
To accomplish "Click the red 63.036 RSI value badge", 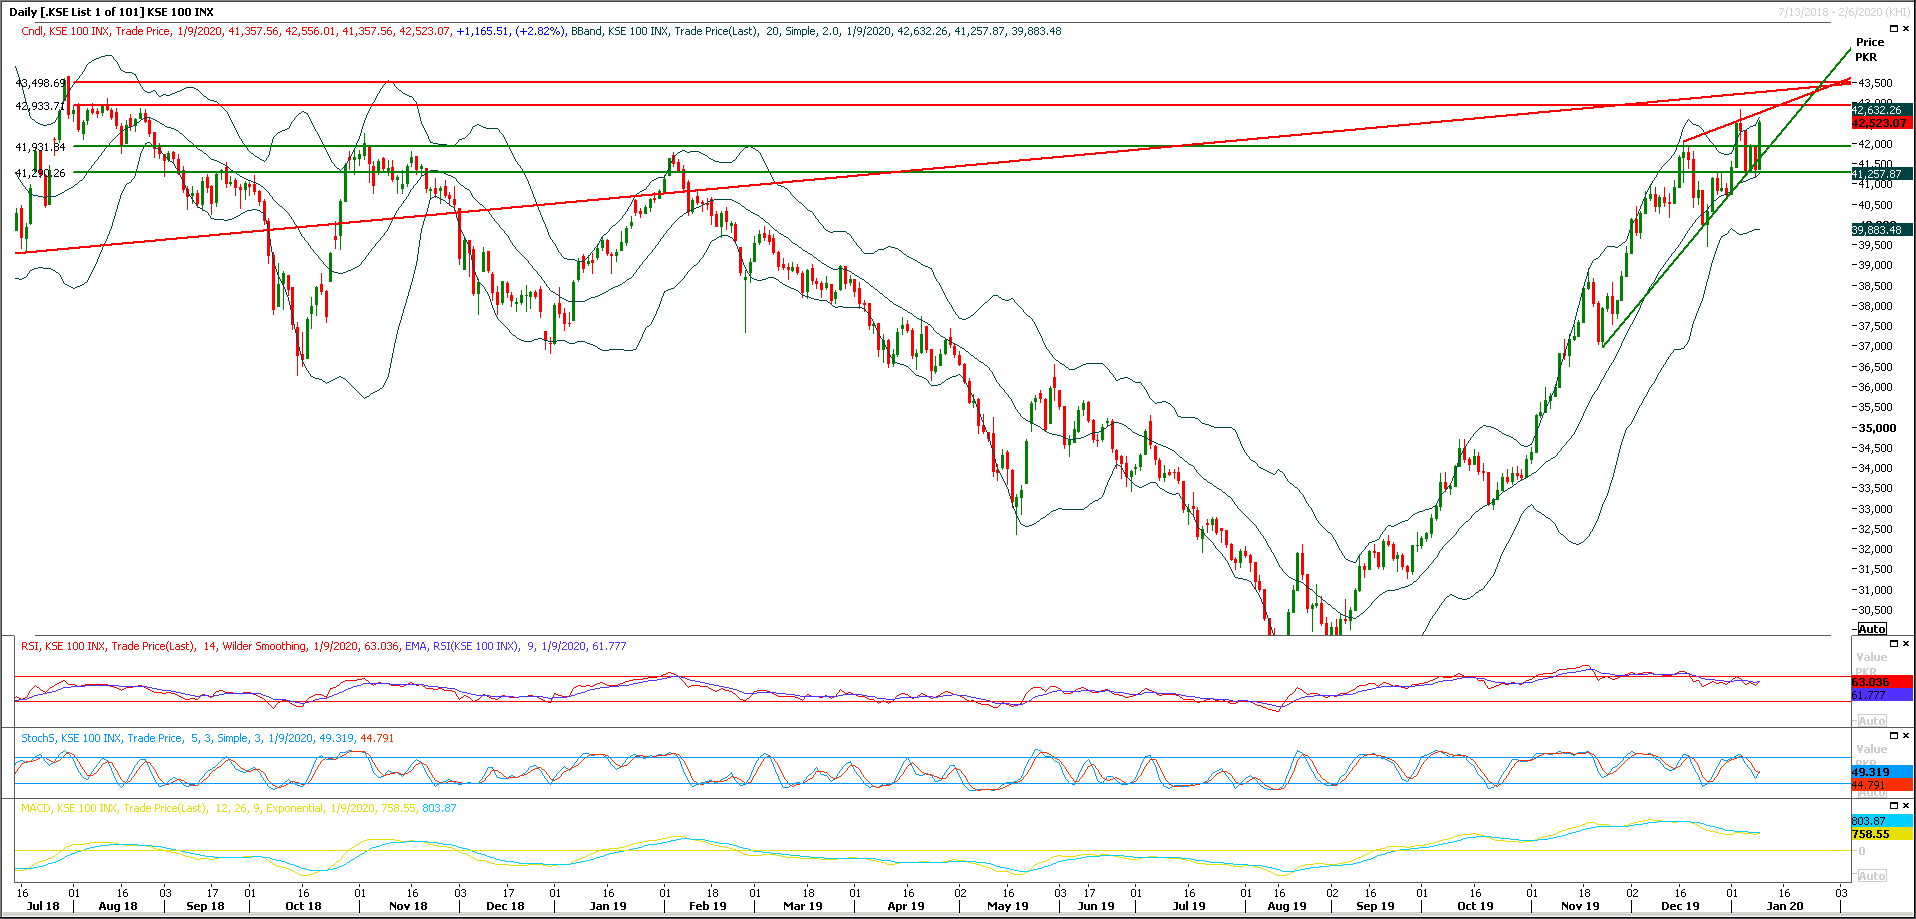I will [x=1875, y=681].
